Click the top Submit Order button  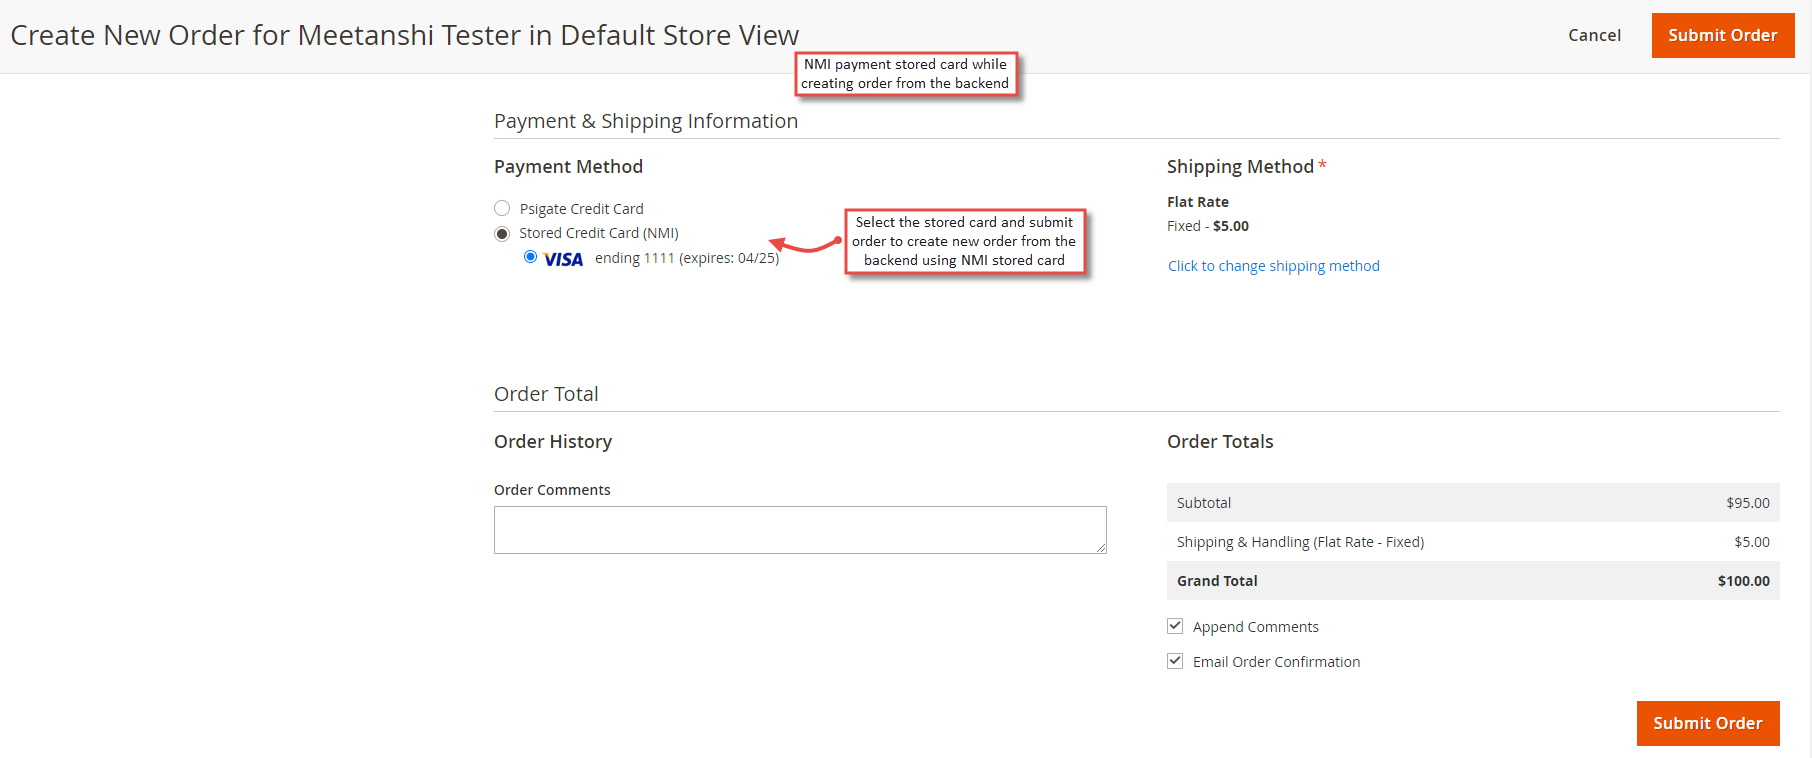1722,35
